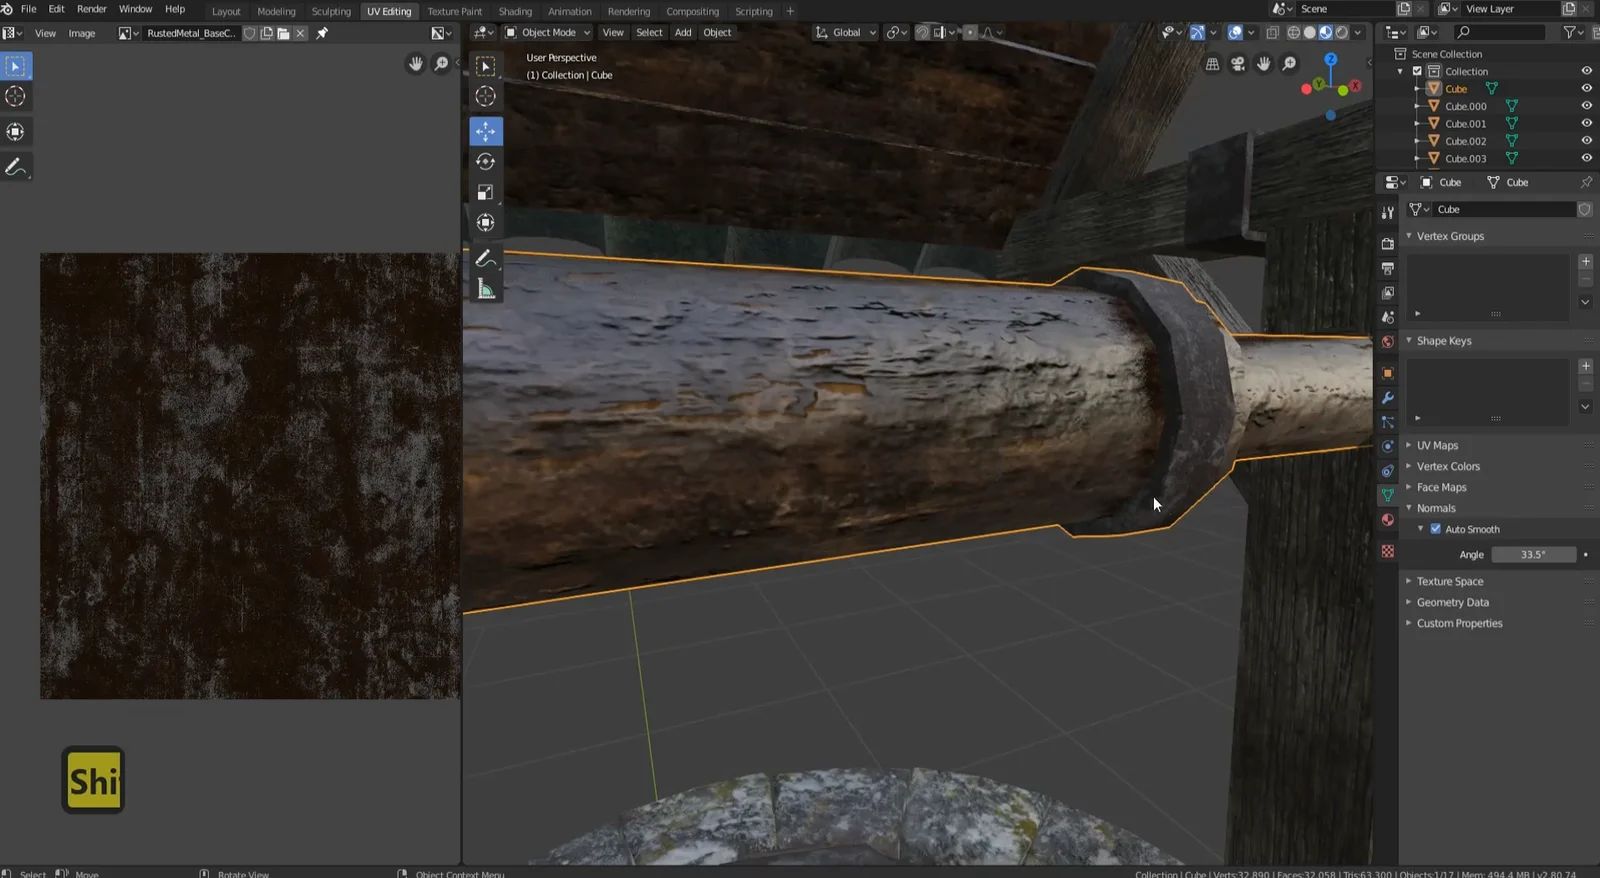Disable the Auto Smooth checkbox
The height and width of the screenshot is (878, 1600).
(1436, 529)
